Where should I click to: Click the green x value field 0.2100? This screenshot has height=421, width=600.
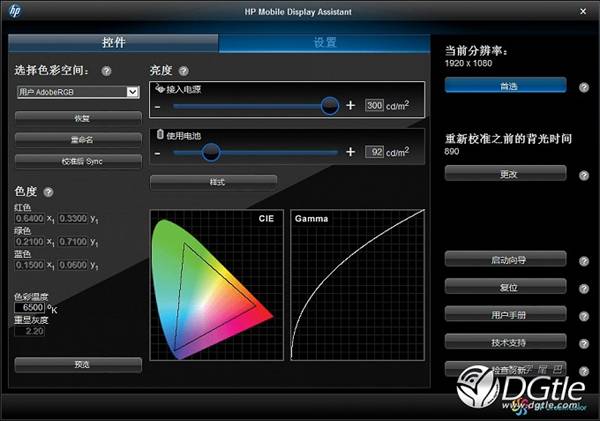click(30, 242)
